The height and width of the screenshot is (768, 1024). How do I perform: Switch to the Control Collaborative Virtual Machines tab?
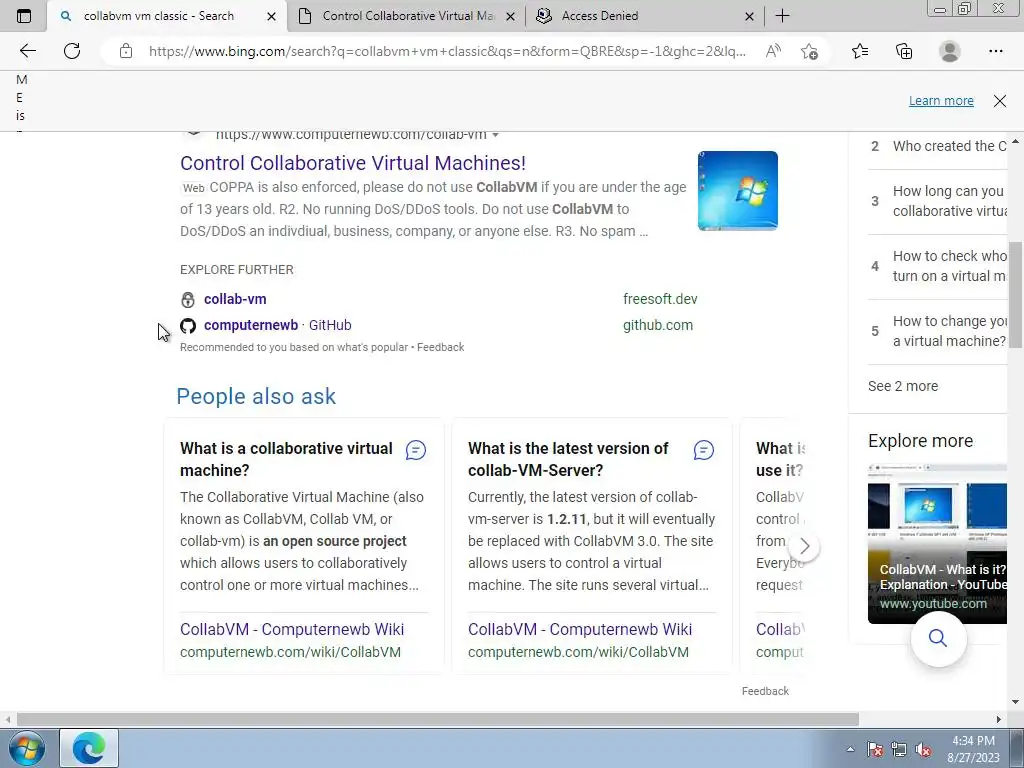click(x=408, y=16)
